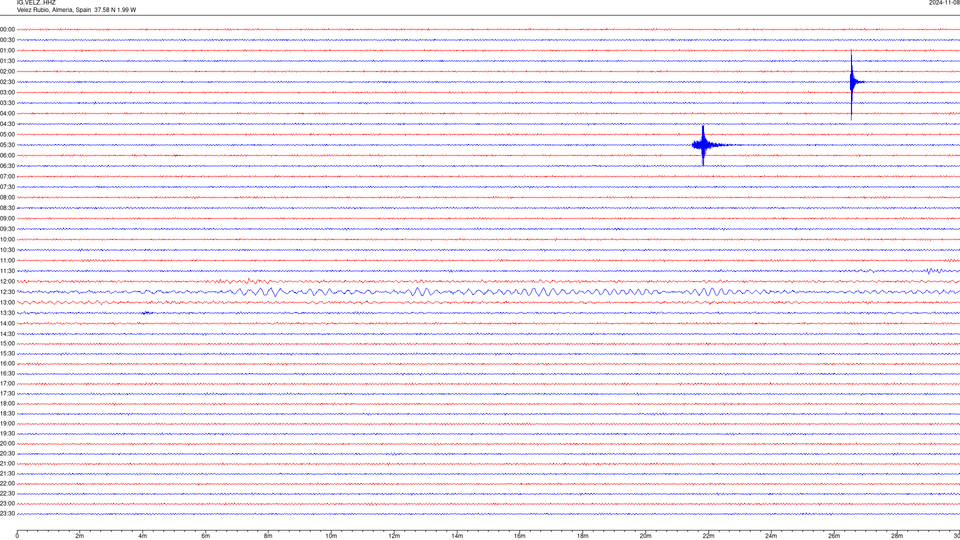Select the 13:30 row label

click(x=7, y=313)
